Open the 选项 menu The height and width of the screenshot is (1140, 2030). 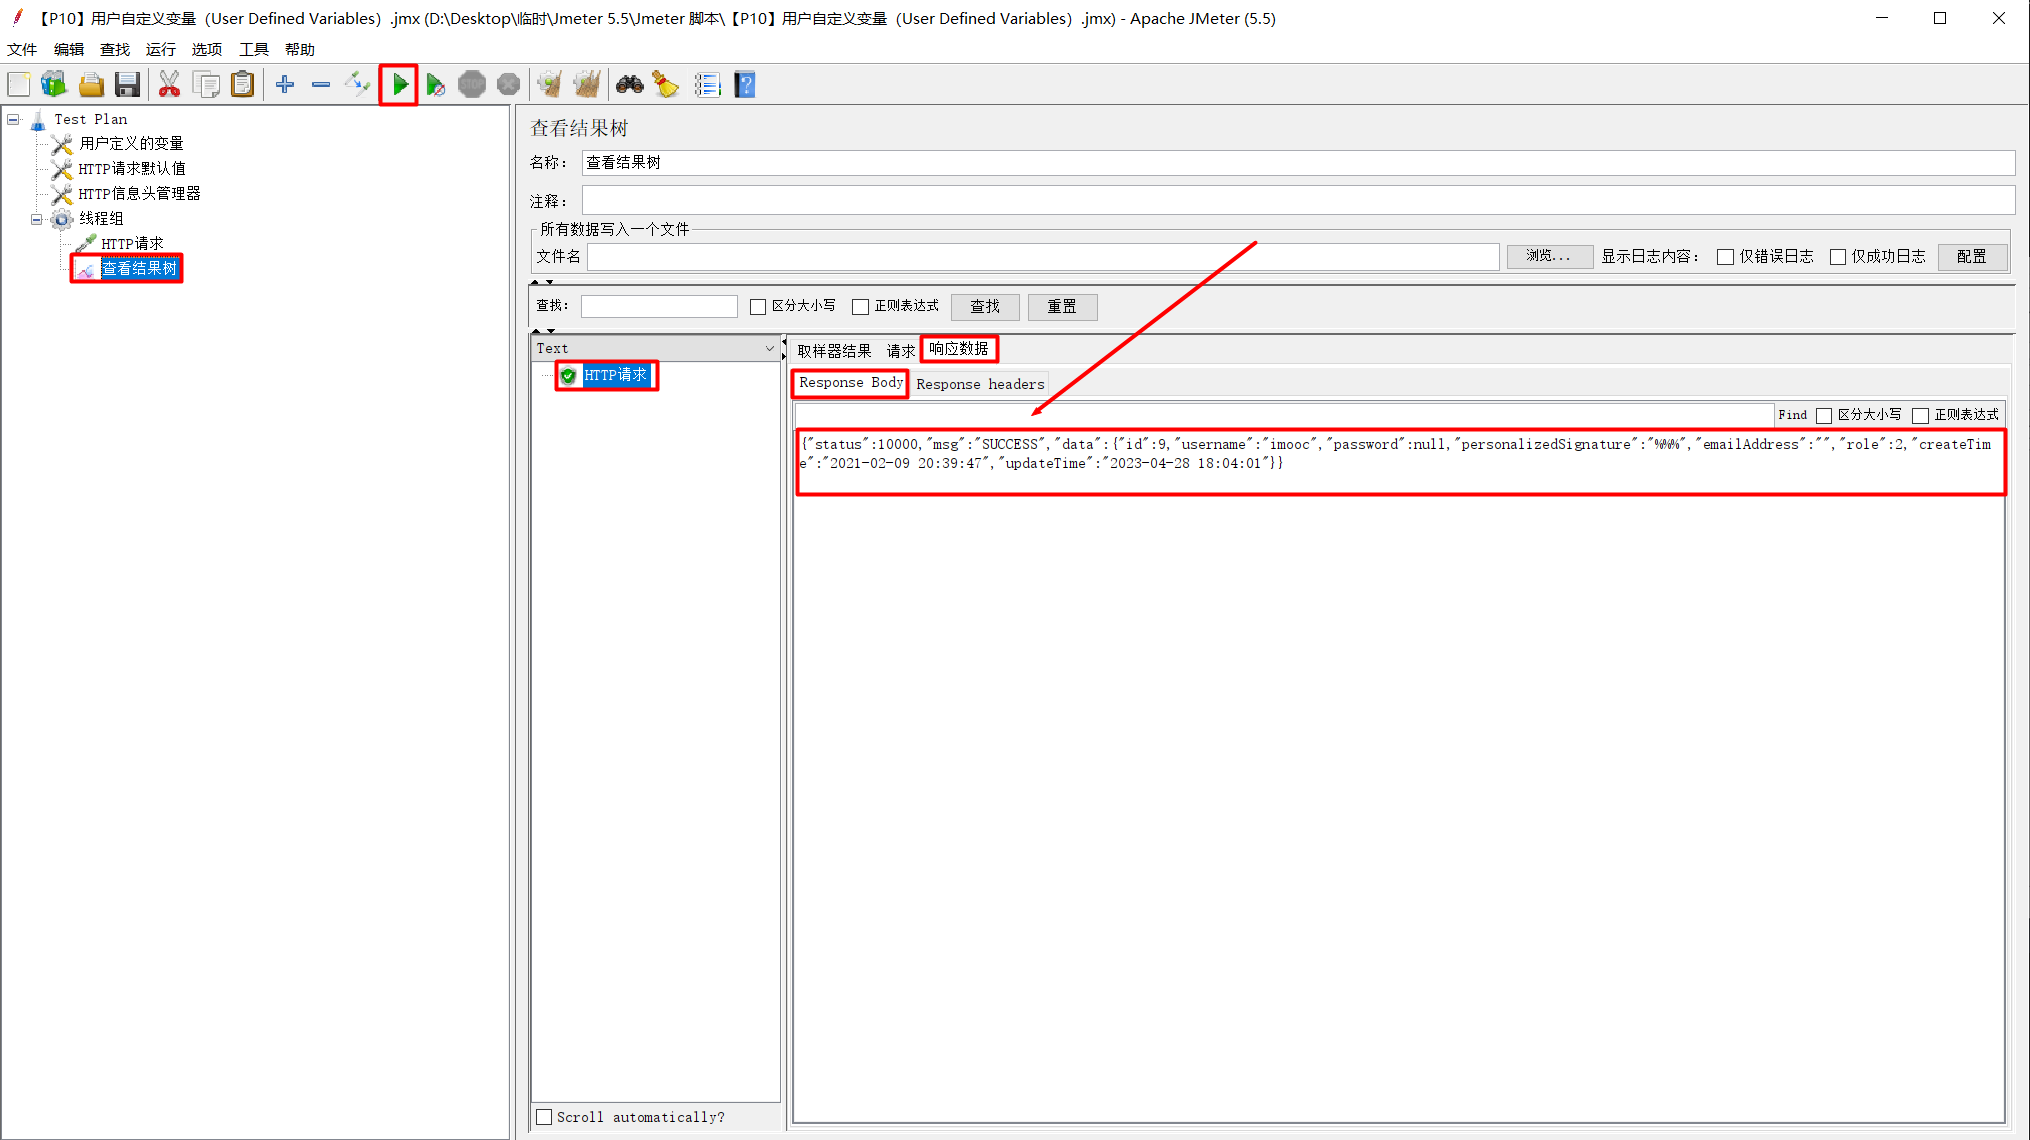pyautogui.click(x=207, y=49)
